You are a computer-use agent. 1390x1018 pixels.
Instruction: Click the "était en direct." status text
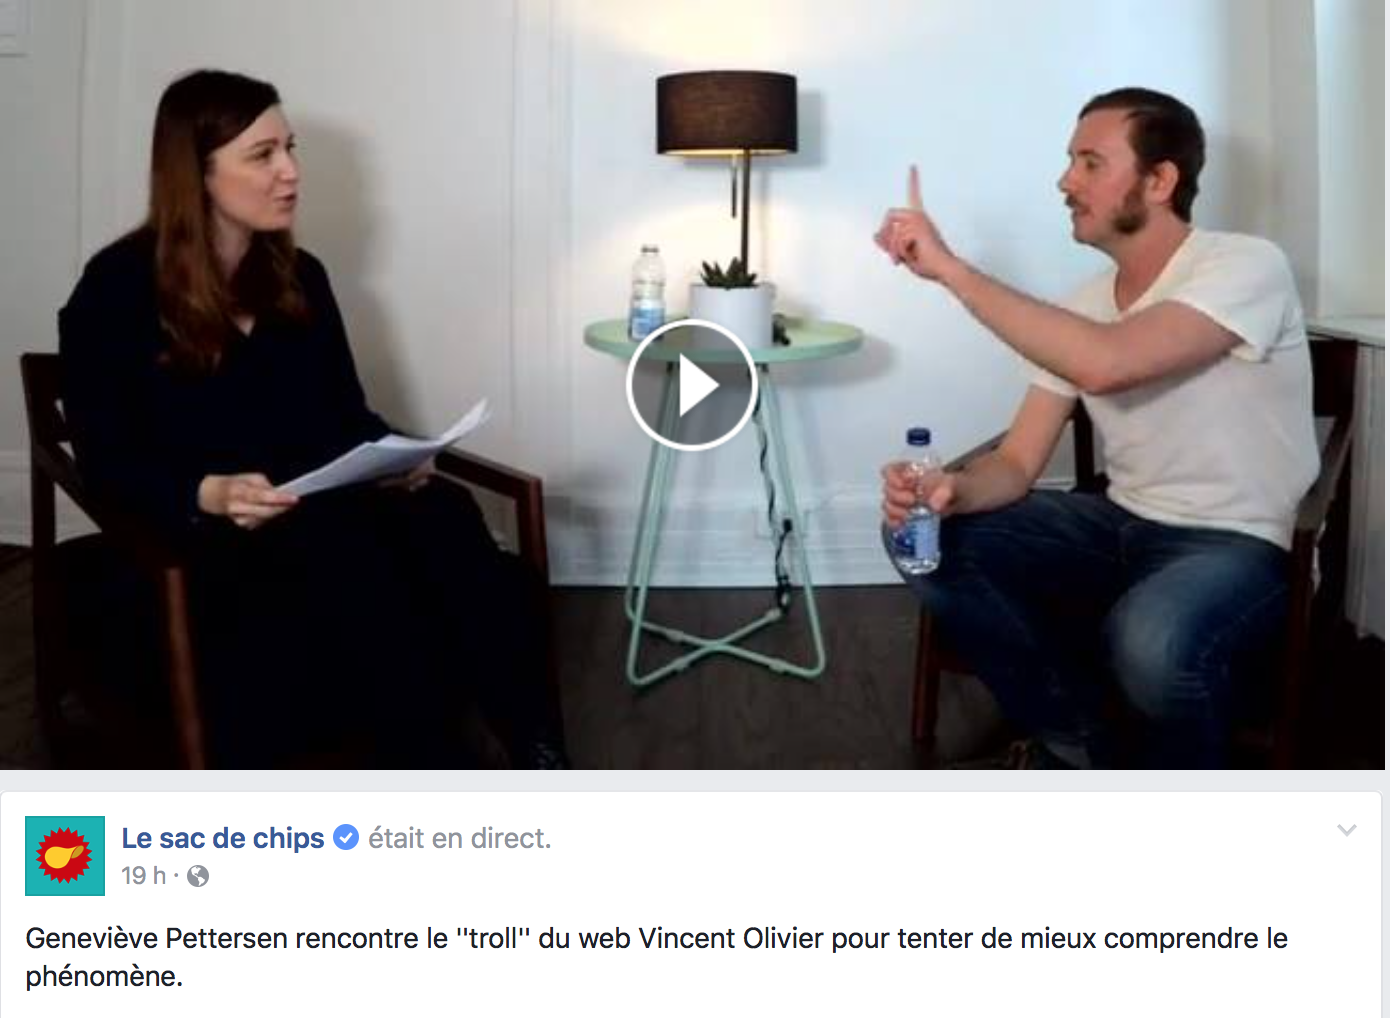point(460,838)
